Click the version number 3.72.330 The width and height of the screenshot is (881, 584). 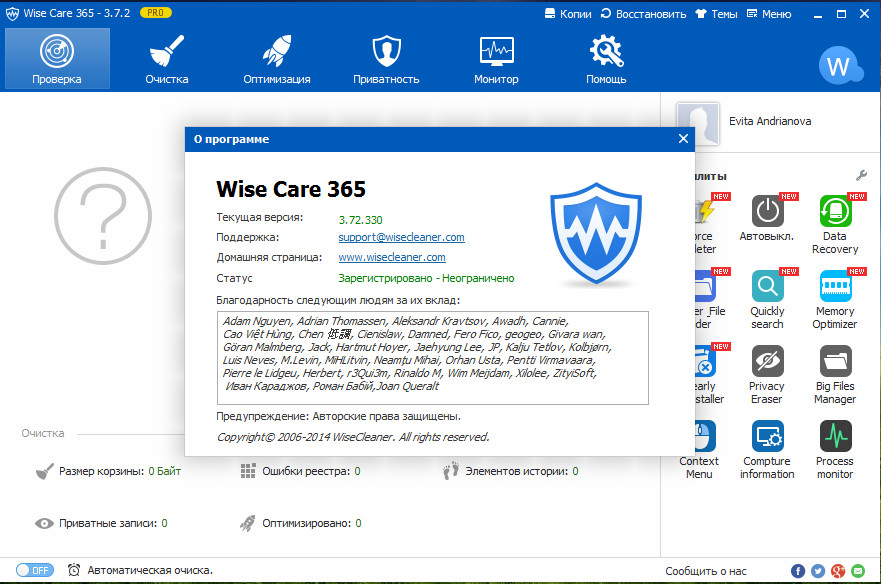coord(360,220)
